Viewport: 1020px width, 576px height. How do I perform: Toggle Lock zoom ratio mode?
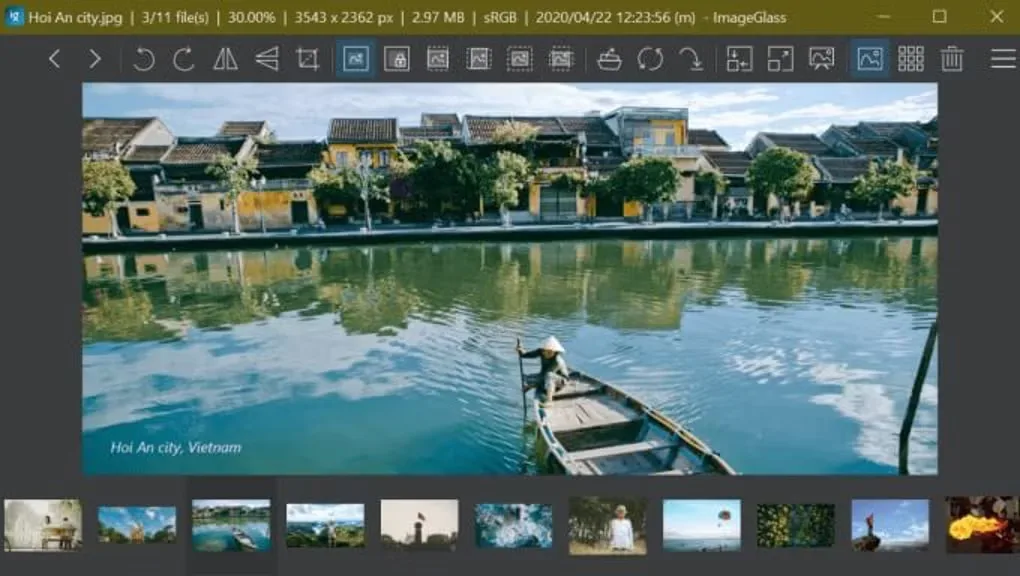click(397, 59)
